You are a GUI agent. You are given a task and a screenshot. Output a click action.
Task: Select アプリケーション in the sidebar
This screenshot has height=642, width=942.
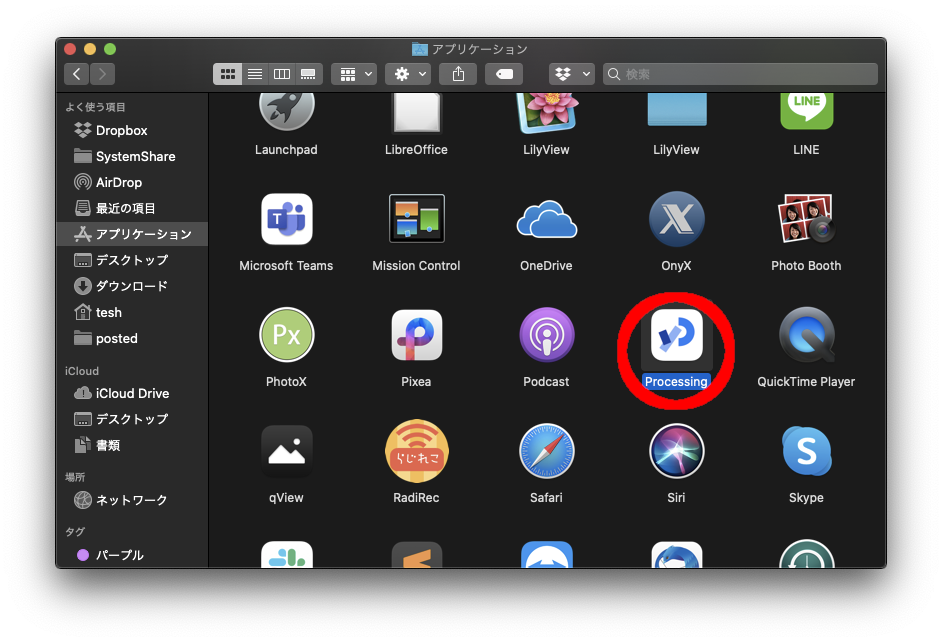[x=132, y=234]
